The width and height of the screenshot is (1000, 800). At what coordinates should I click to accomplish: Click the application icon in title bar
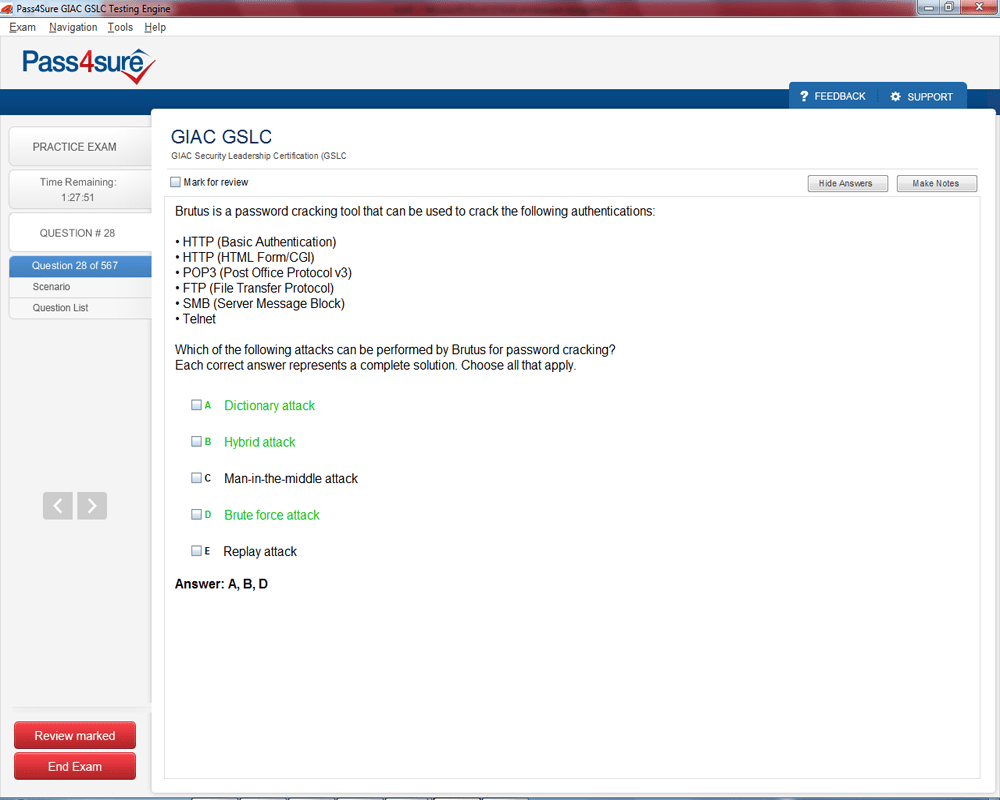tap(7, 9)
